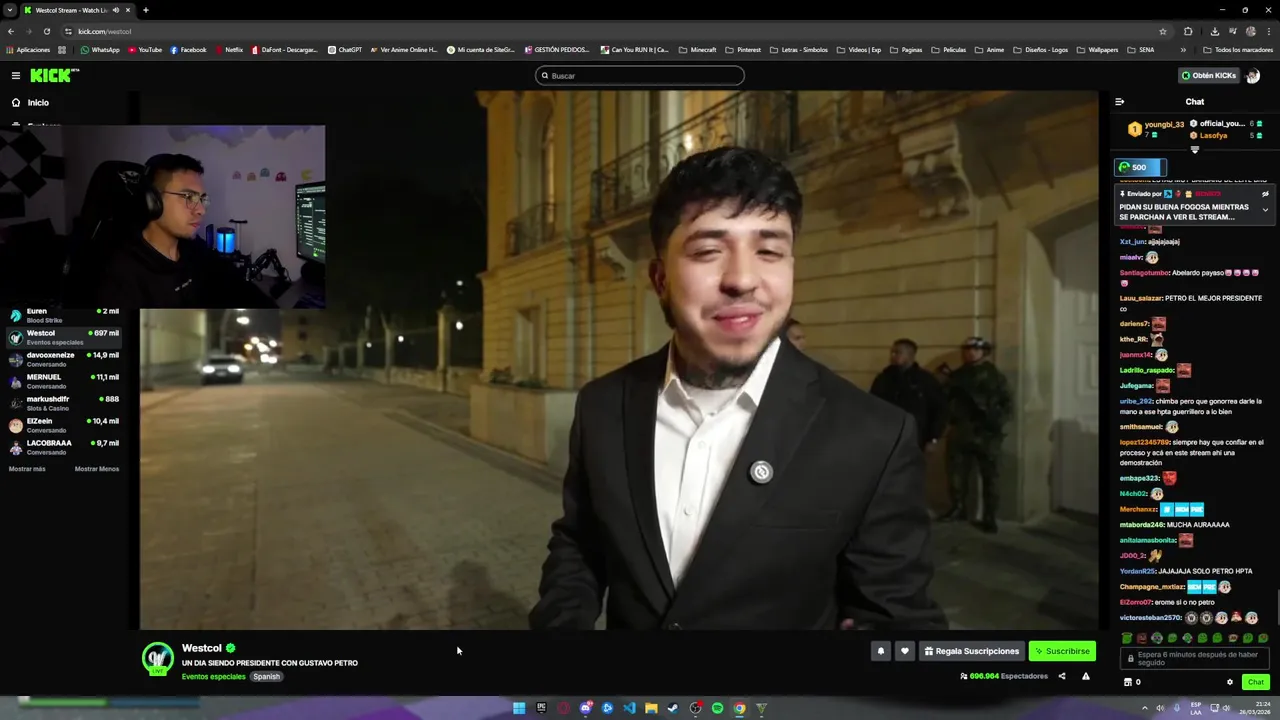Click the Spanish language tag

[267, 677]
